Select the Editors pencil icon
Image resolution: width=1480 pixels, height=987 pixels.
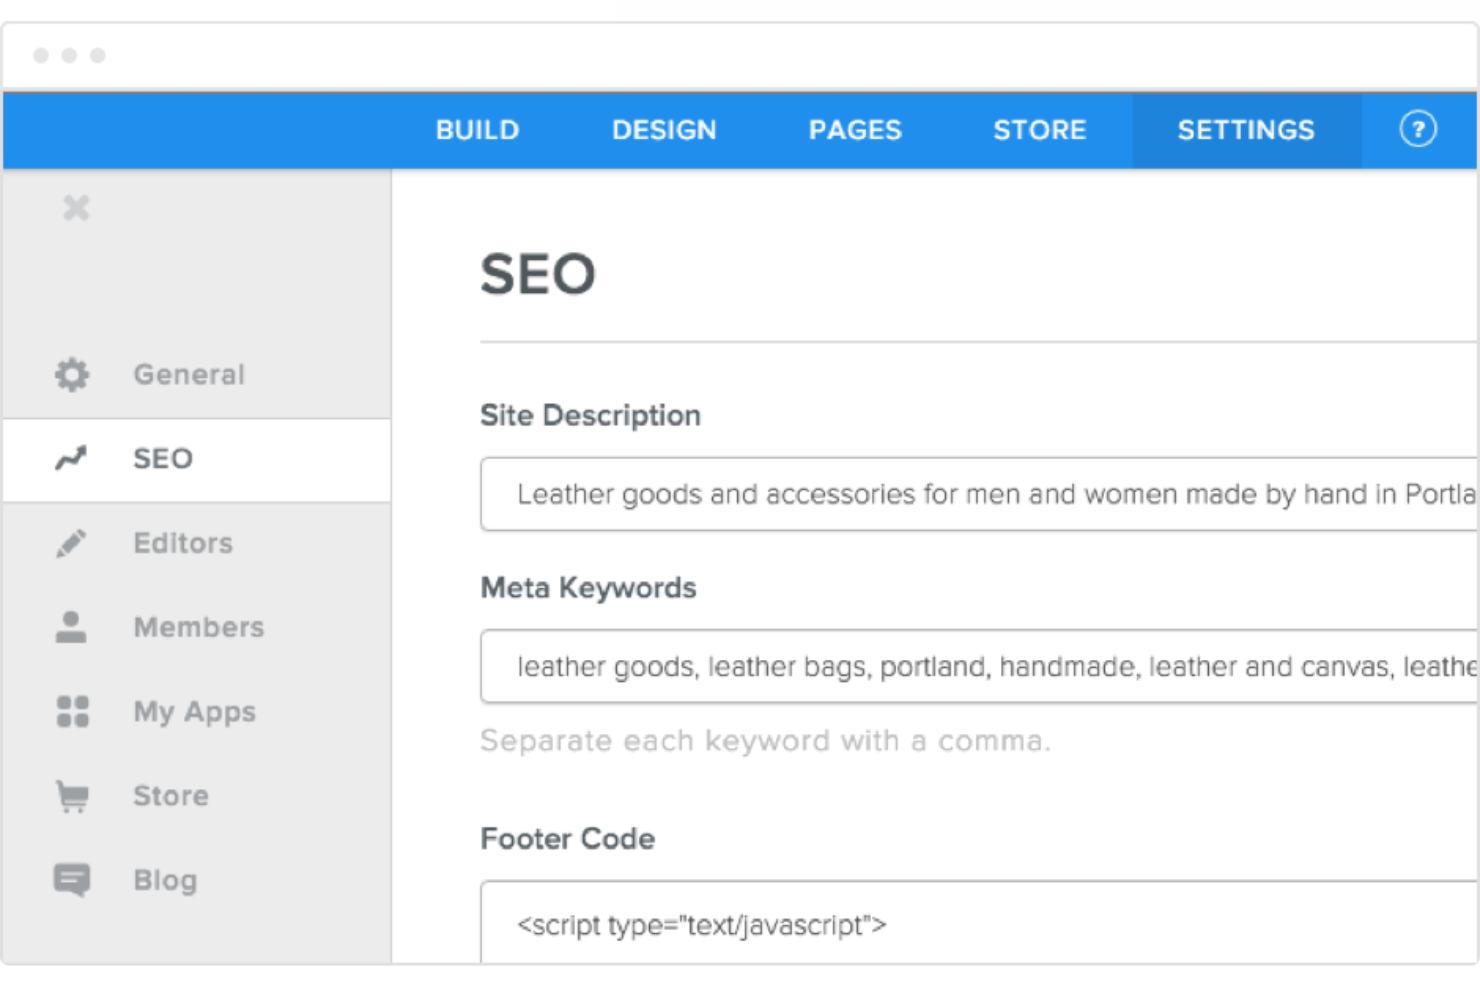(x=70, y=543)
